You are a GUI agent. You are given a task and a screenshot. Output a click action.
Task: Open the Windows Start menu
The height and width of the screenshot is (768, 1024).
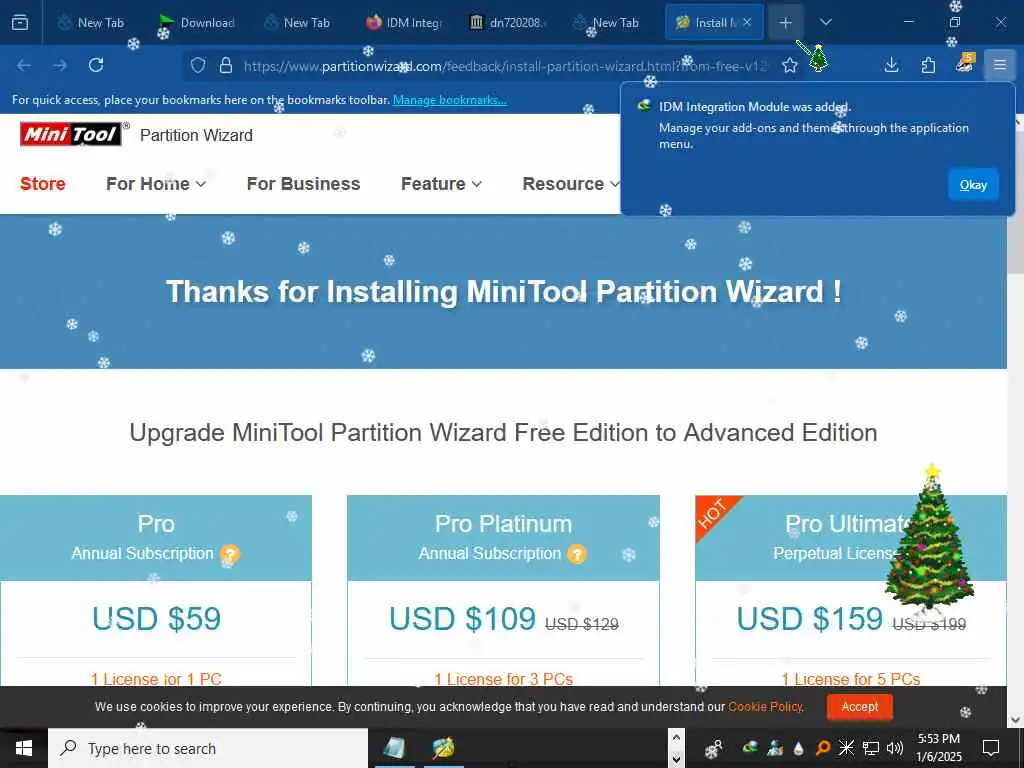[x=24, y=748]
